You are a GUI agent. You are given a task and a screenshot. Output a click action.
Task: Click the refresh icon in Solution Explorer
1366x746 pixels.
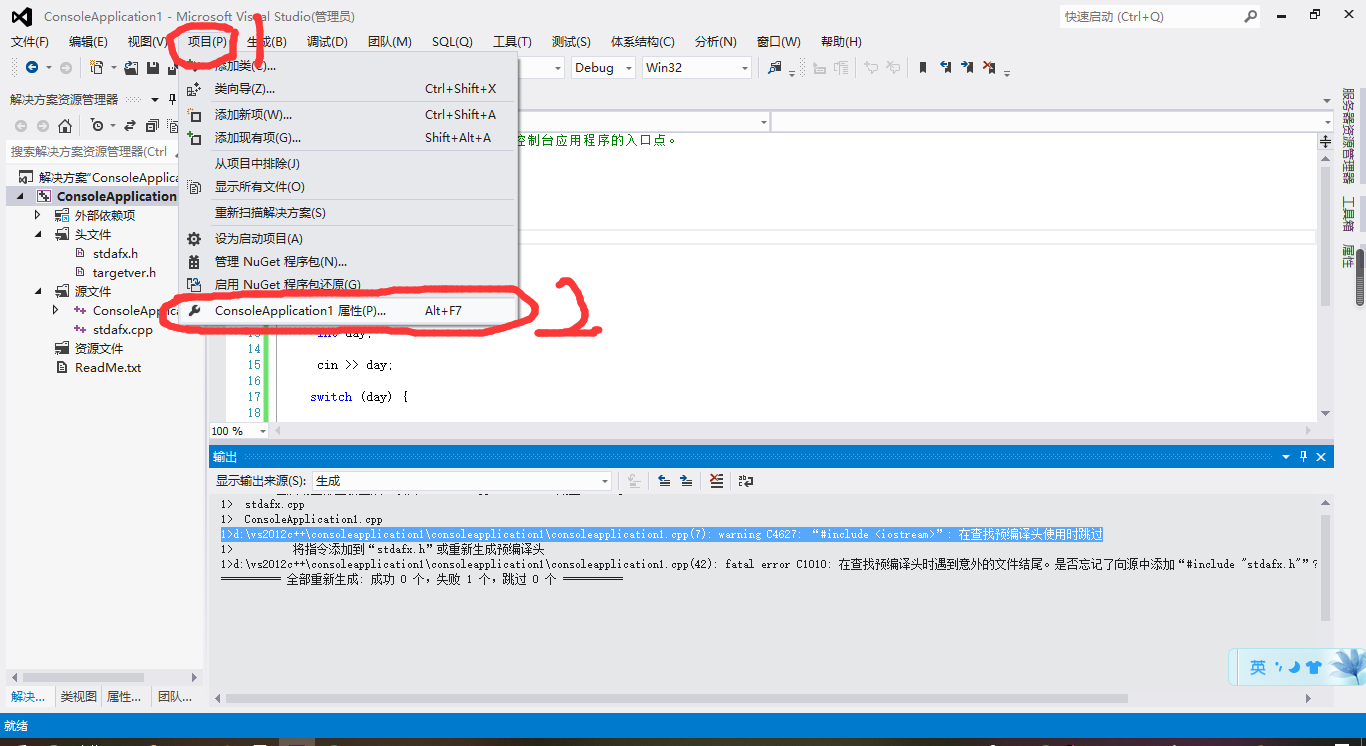(x=128, y=125)
